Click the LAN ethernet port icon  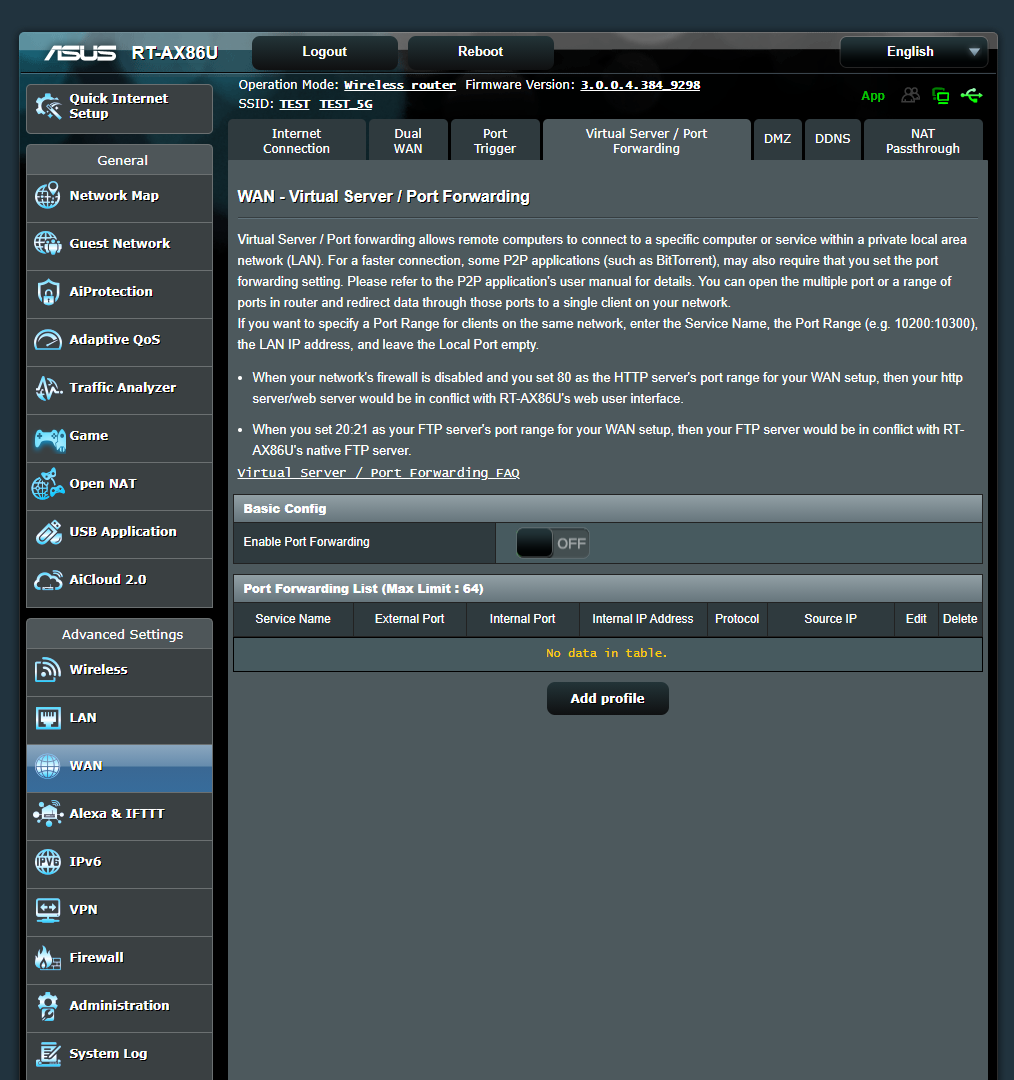pos(48,718)
